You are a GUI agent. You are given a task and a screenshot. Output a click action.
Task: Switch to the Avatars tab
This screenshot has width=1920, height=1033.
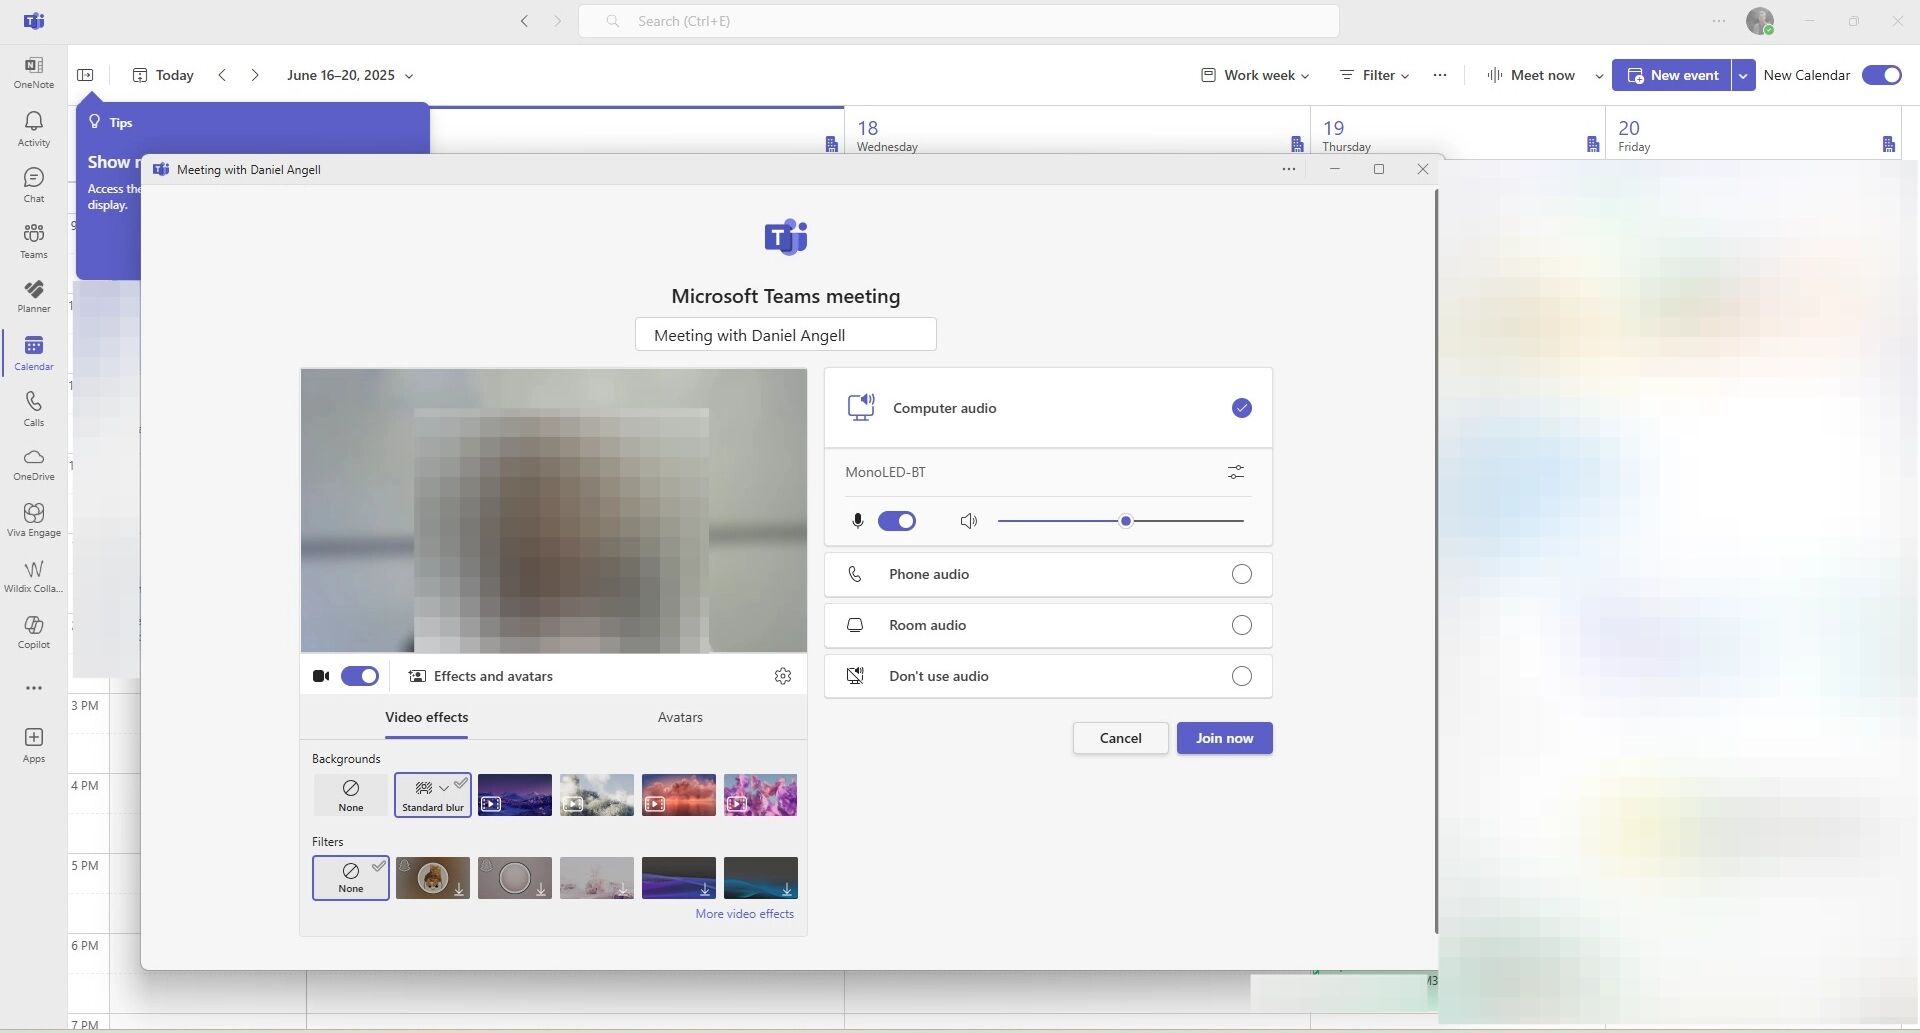click(x=680, y=717)
